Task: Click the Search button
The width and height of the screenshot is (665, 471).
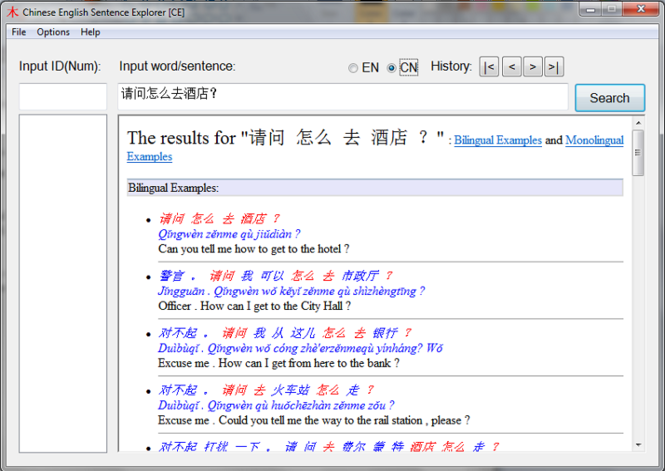Action: 610,98
